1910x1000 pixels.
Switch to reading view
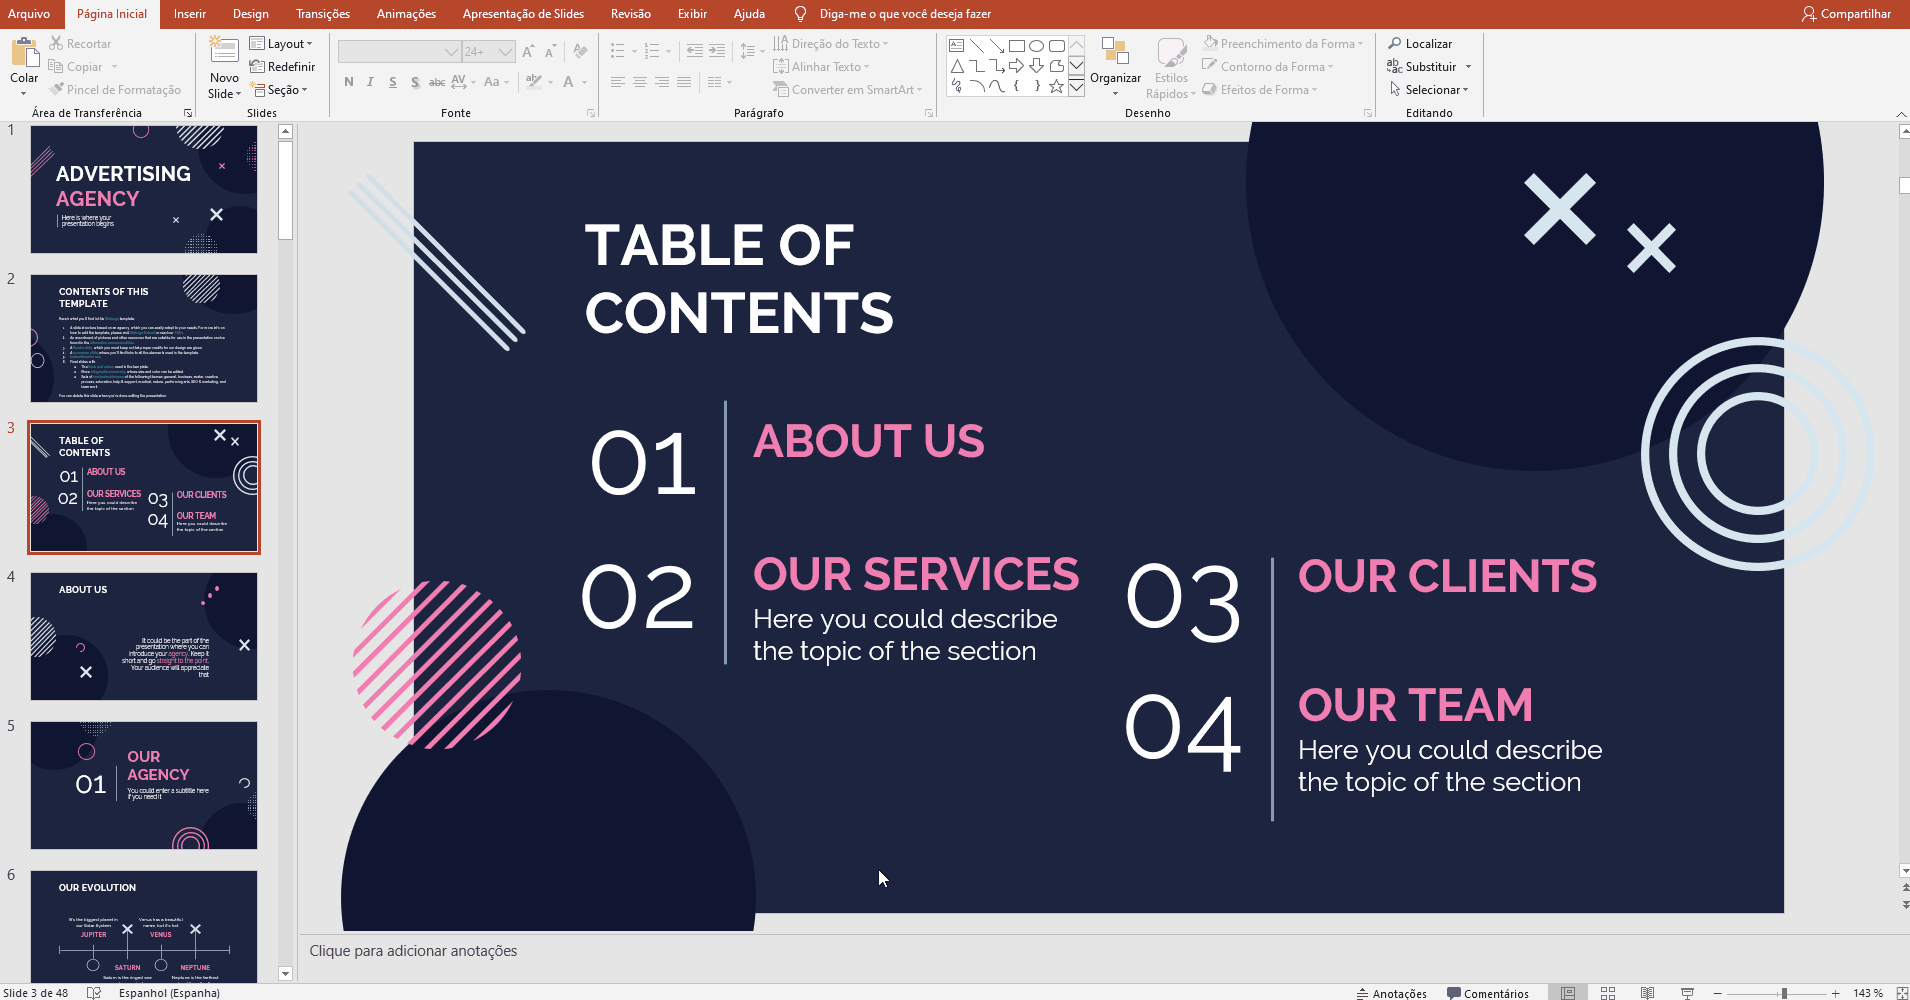[x=1647, y=993]
